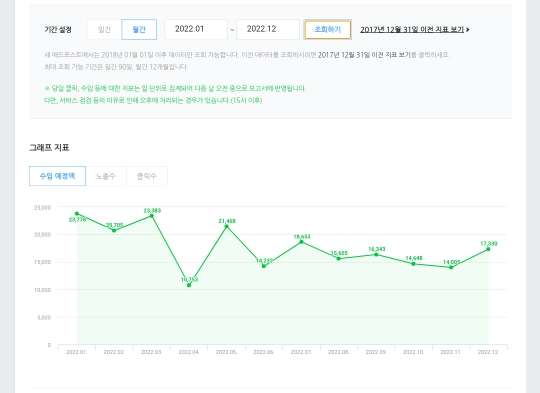This screenshot has height=393, width=540.
Task: Switch to the 클릭수 tab
Action: click(x=147, y=176)
